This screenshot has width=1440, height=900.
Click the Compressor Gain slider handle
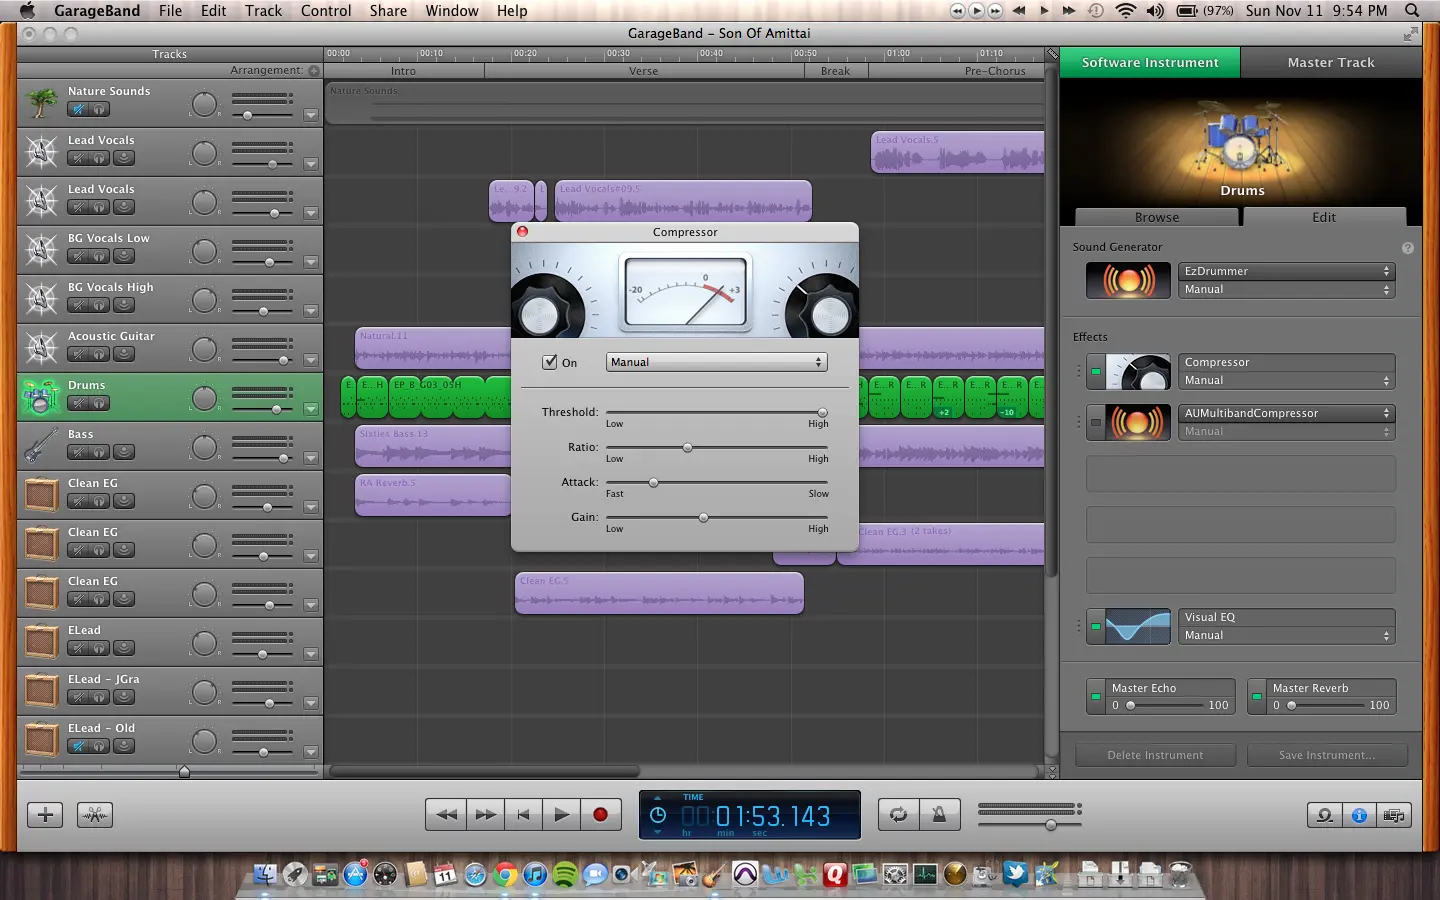pos(703,517)
